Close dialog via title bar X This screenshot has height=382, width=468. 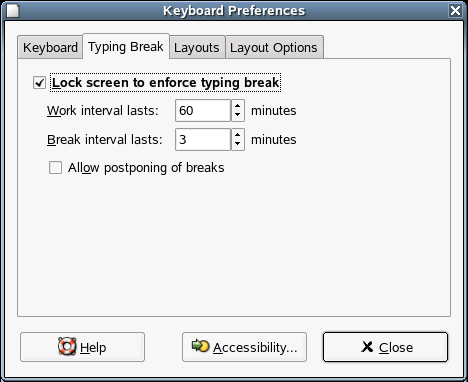pos(455,10)
